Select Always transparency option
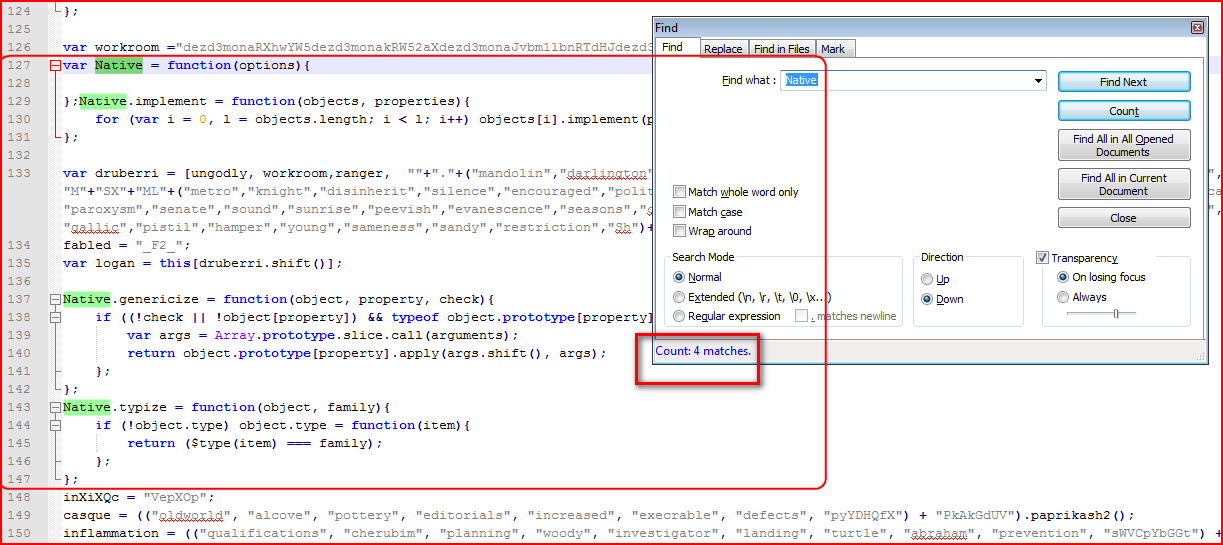This screenshot has width=1223, height=545. pos(1063,297)
